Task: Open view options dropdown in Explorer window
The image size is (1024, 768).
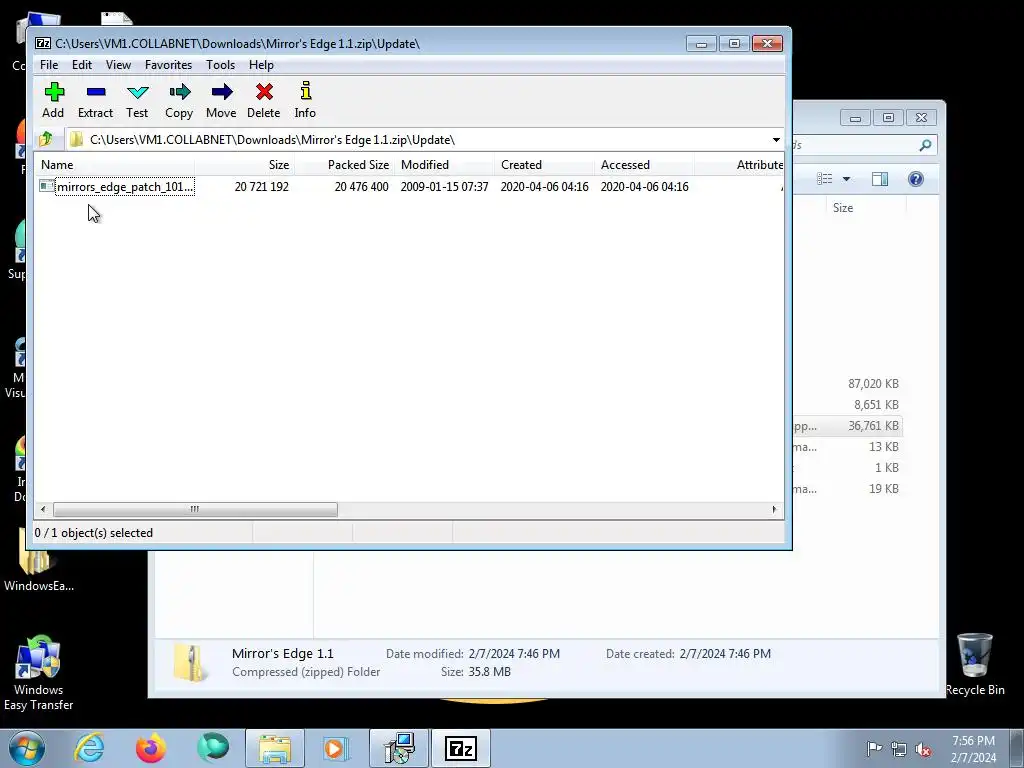Action: pos(846,179)
